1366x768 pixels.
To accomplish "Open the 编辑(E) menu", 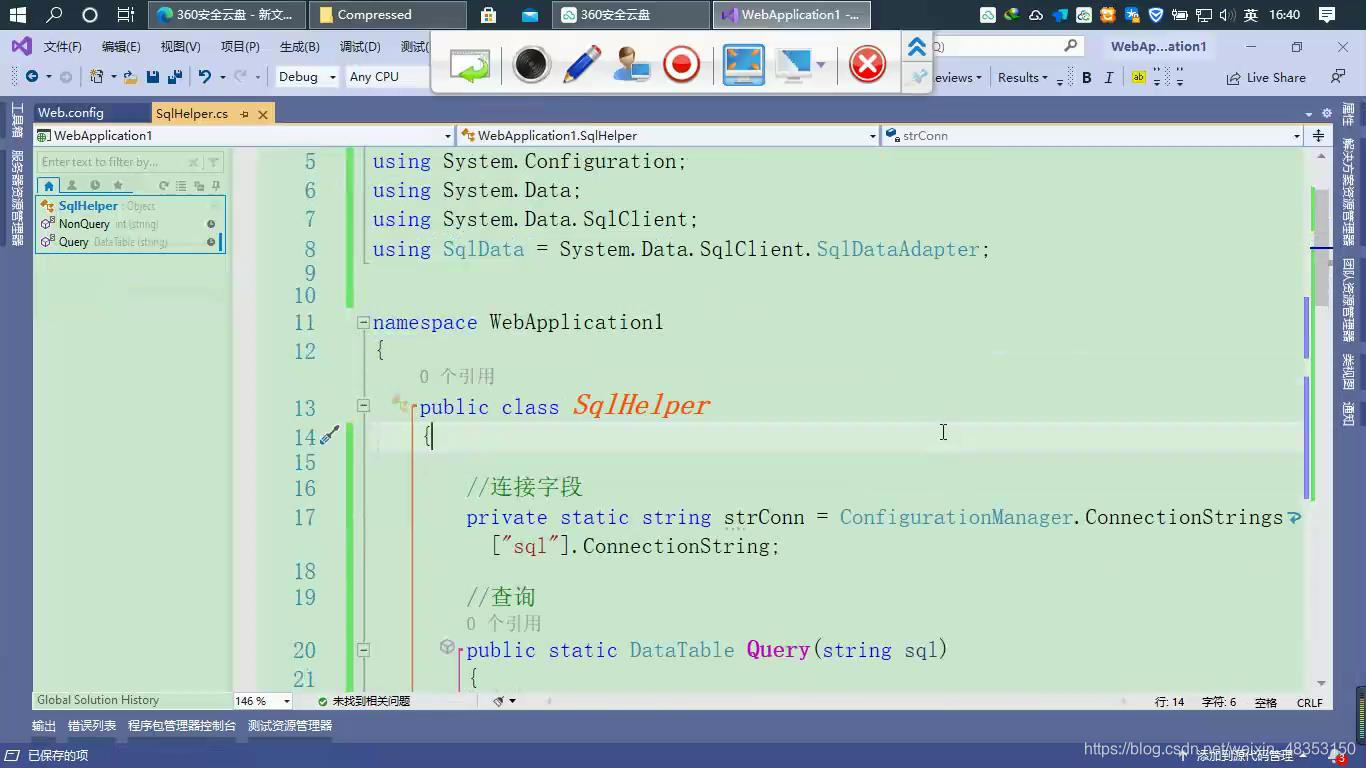I will [x=121, y=47].
